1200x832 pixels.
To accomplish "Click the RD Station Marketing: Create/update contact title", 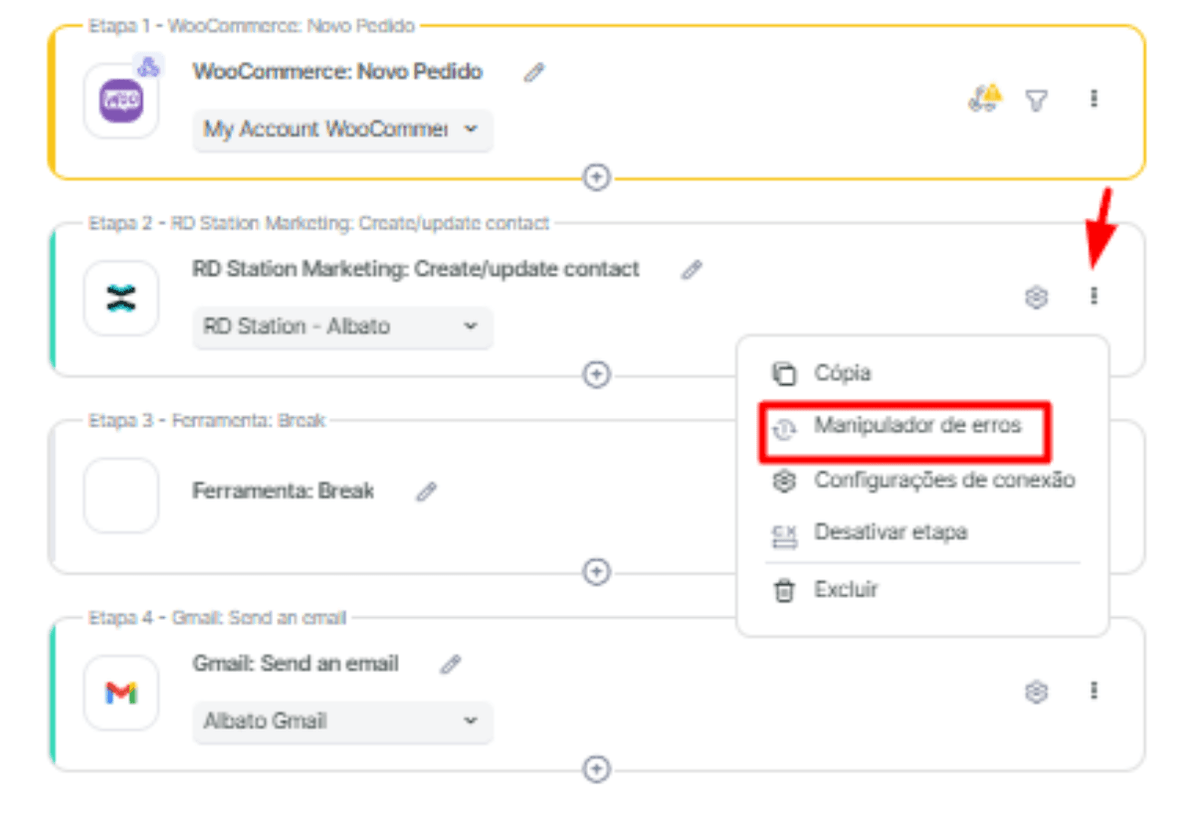I will 416,270.
